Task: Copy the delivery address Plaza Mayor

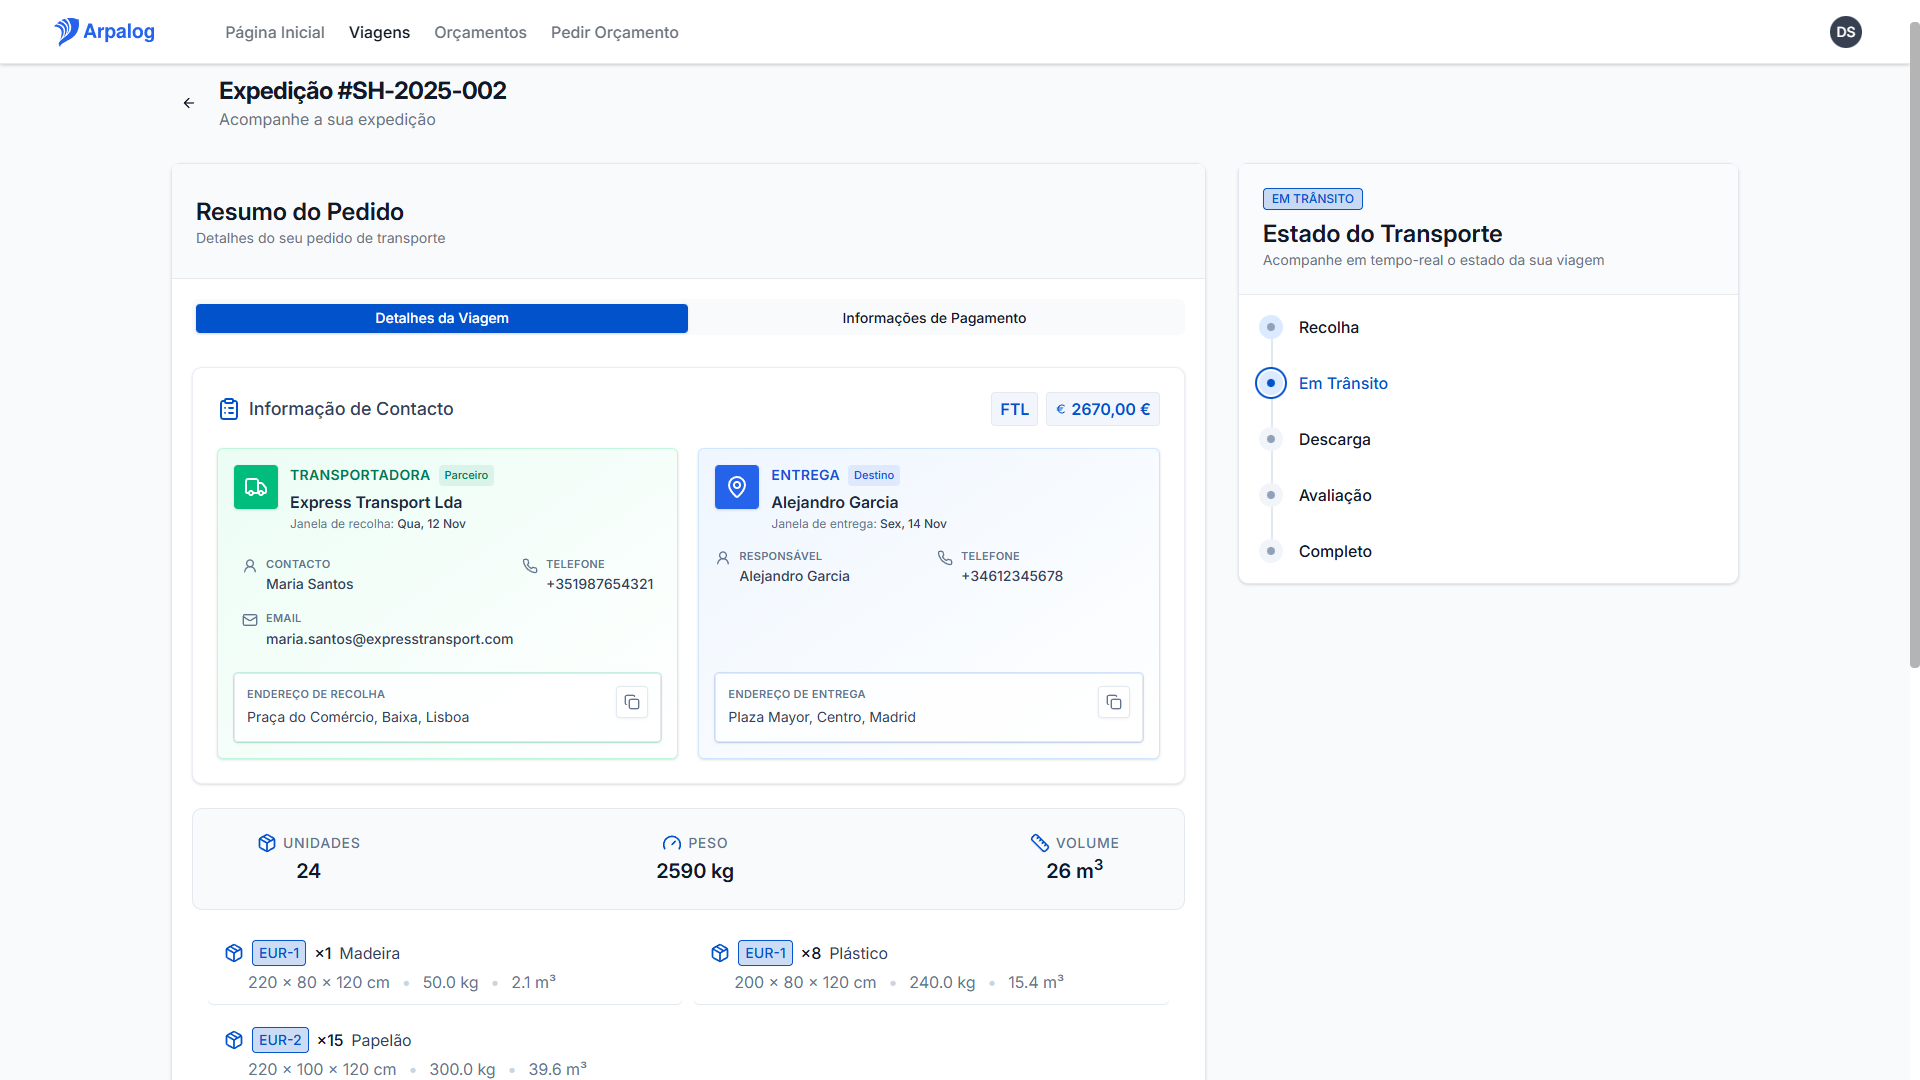Action: 1114,703
